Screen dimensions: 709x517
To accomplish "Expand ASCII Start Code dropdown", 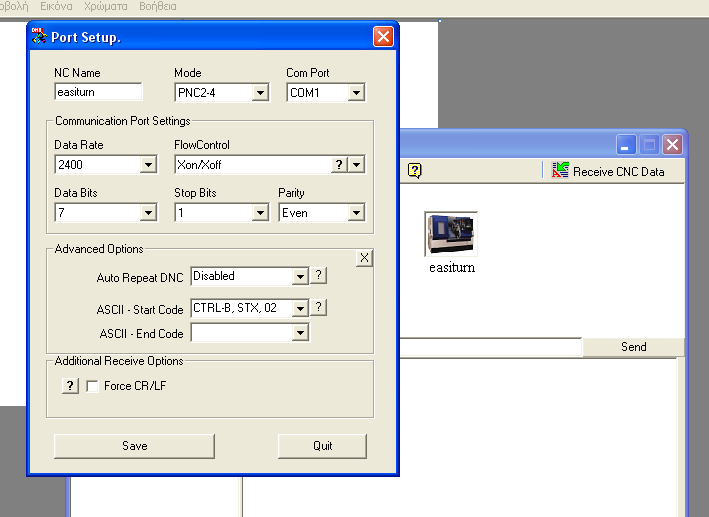I will pos(300,308).
